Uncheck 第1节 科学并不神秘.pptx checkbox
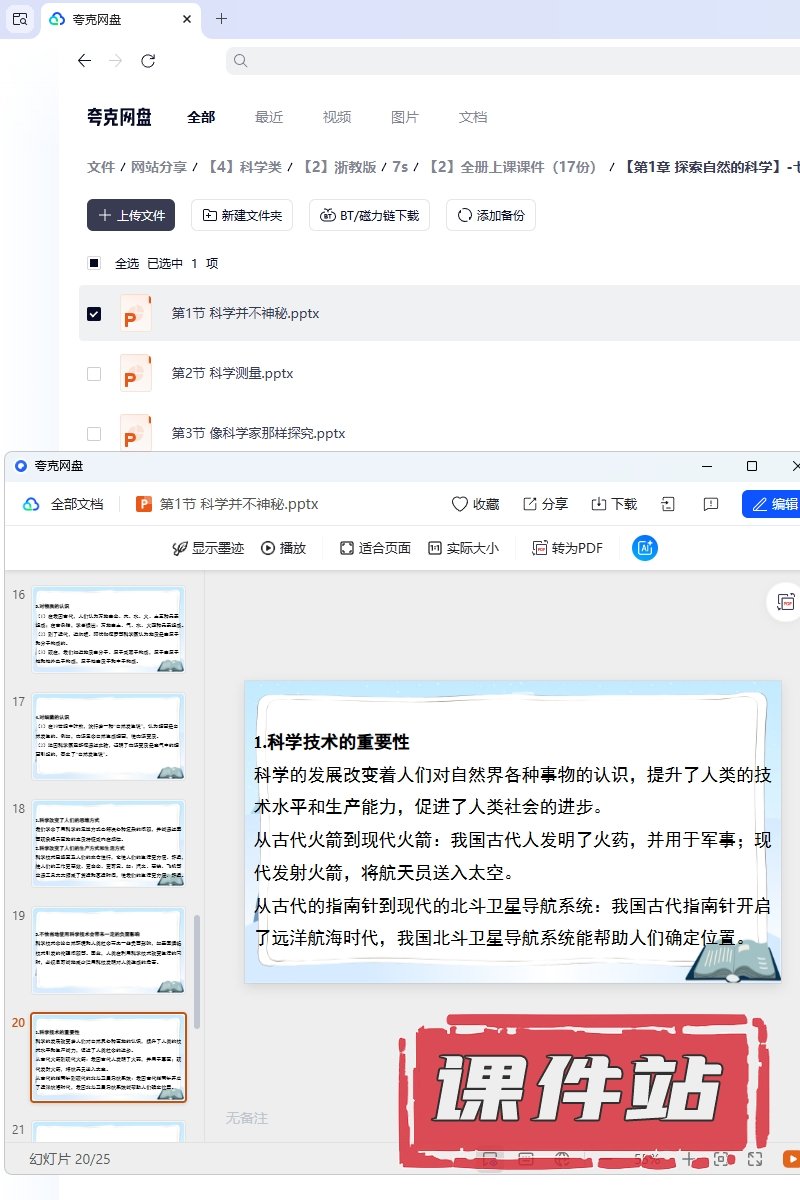Image resolution: width=800 pixels, height=1200 pixels. (x=94, y=313)
